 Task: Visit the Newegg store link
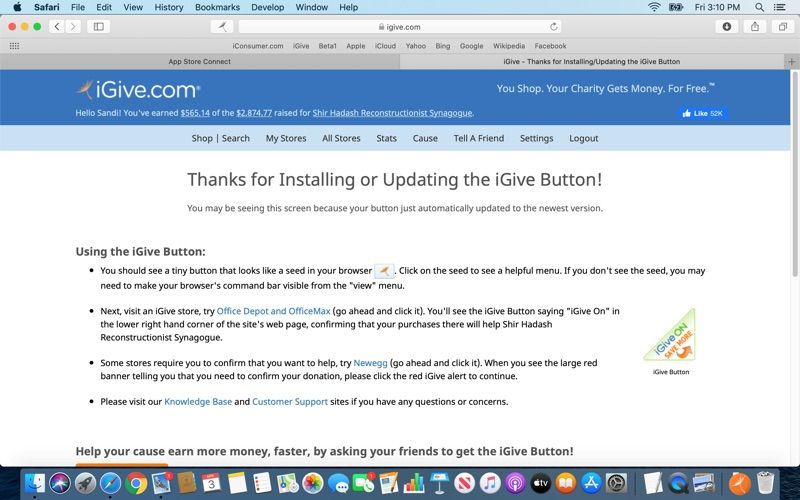coord(370,363)
